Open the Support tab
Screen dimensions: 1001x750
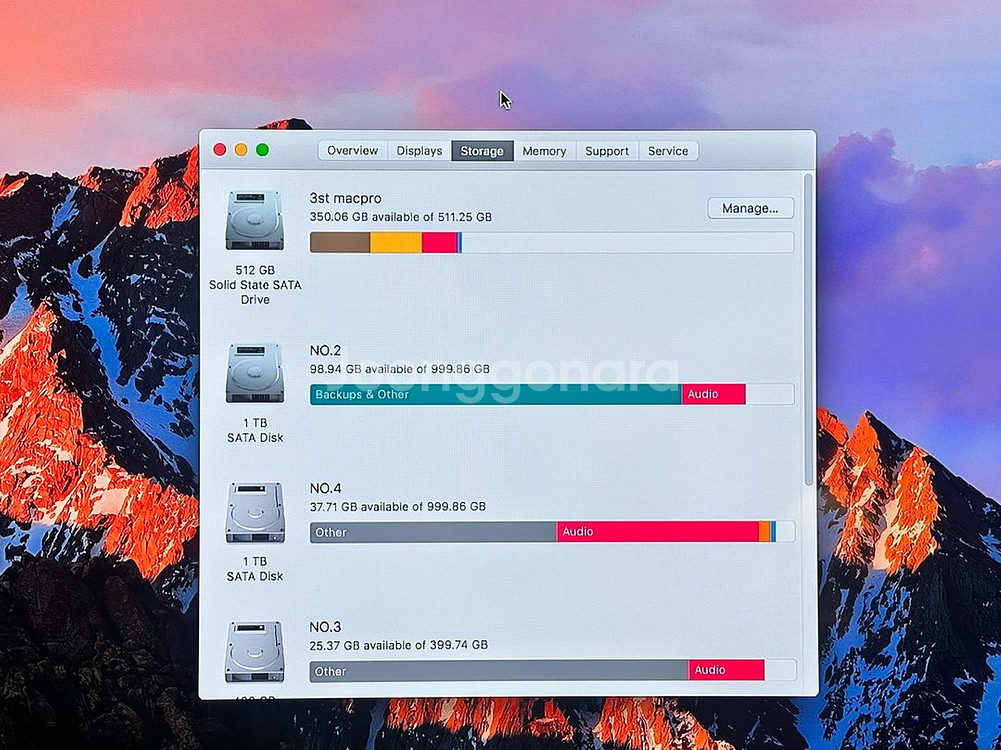607,151
